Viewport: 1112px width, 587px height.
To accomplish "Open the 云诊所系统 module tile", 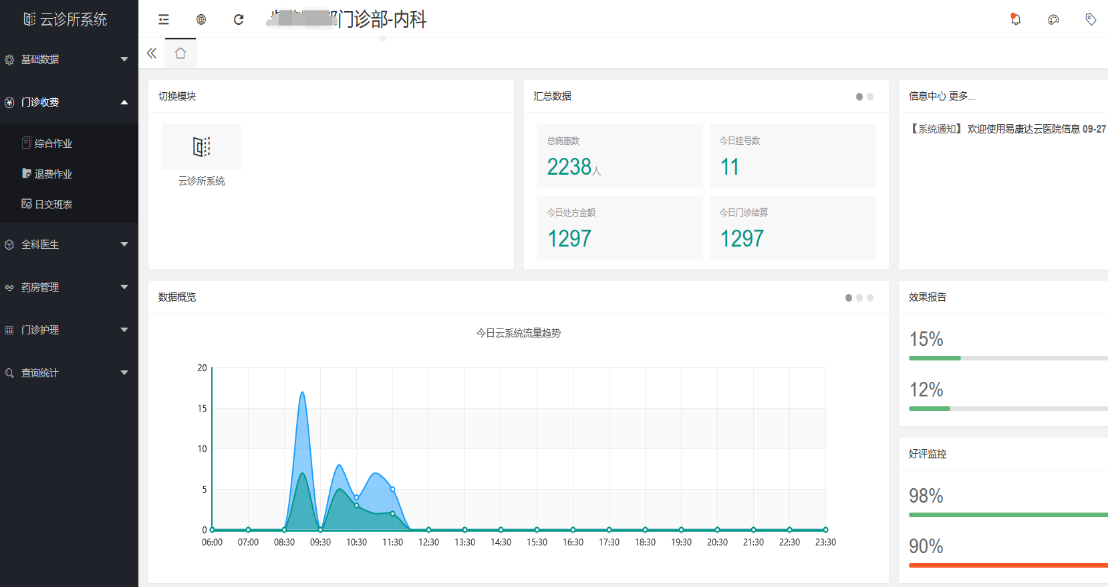I will (201, 155).
